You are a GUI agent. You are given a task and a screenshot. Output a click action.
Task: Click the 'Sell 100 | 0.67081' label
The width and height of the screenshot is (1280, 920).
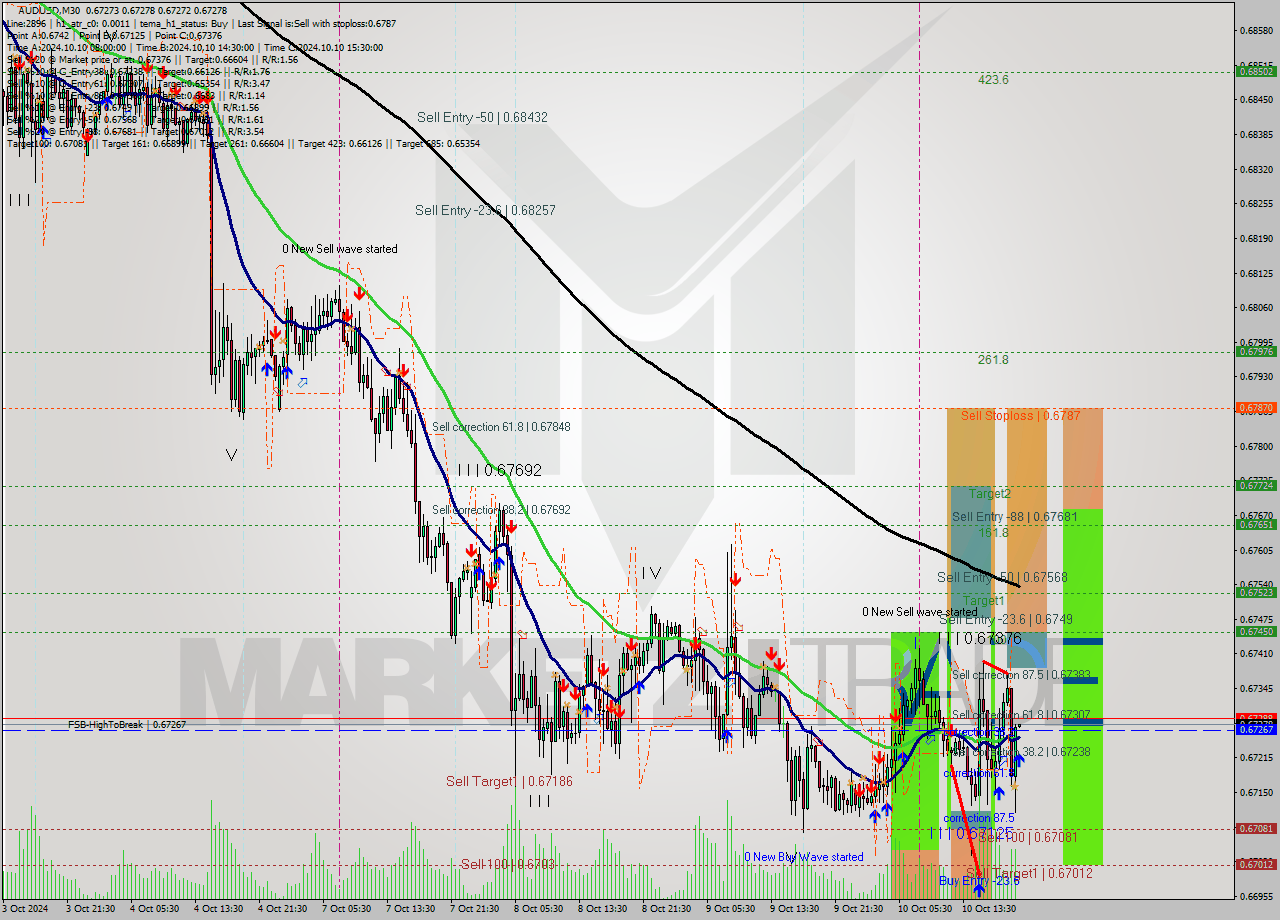pos(1028,837)
